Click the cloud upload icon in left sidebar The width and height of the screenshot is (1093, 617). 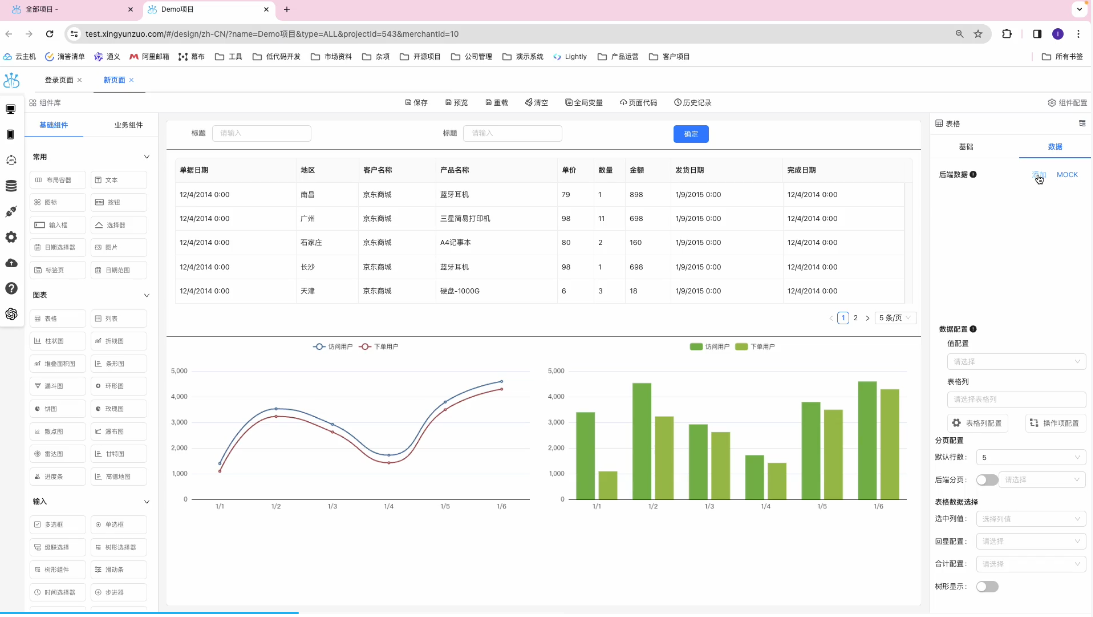click(x=11, y=262)
